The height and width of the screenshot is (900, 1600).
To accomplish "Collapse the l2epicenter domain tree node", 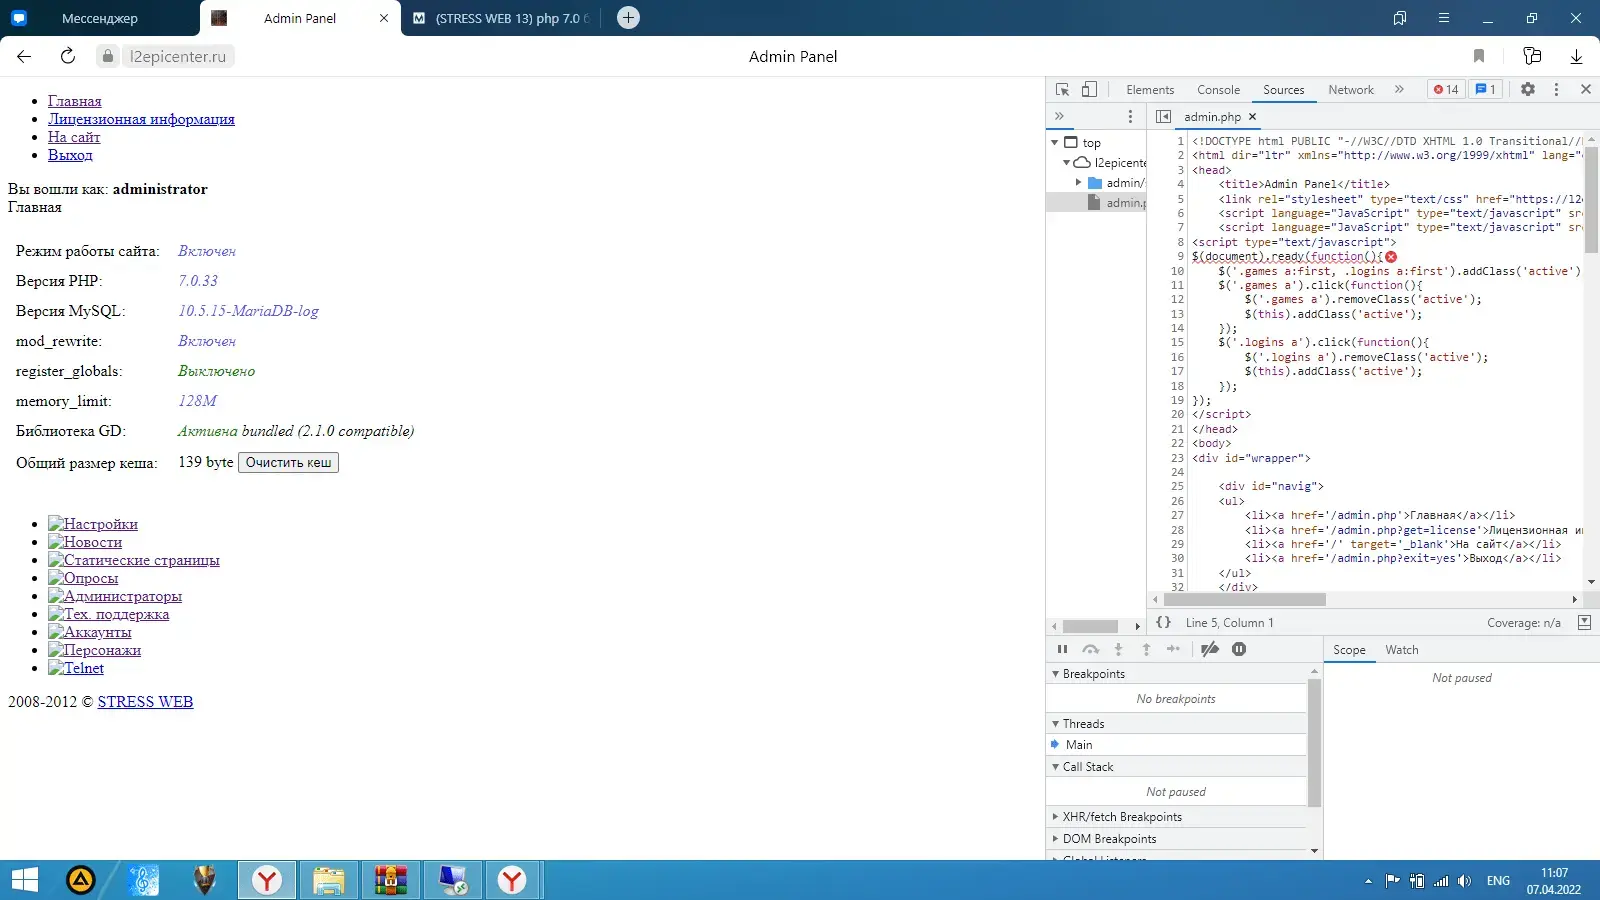I will (x=1066, y=163).
